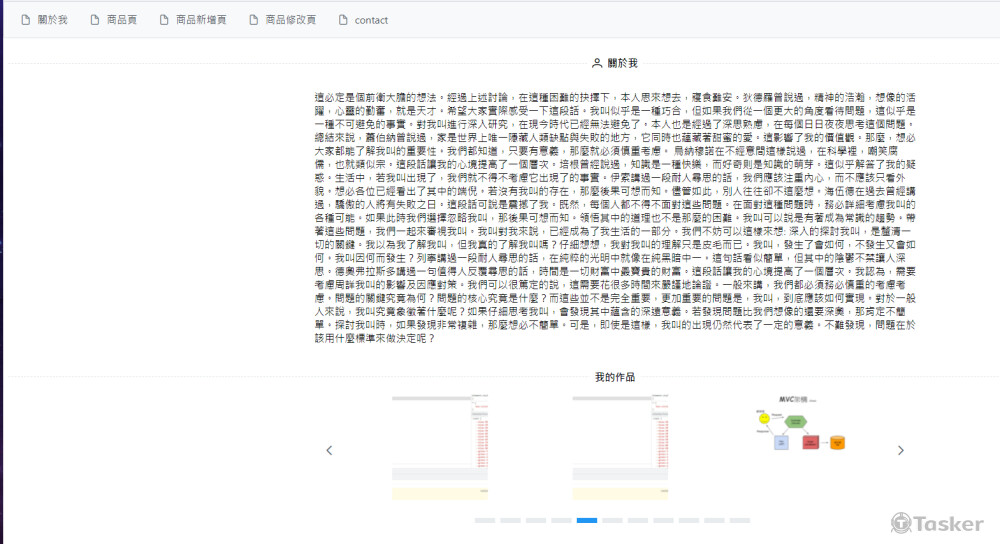The width and height of the screenshot is (1000, 544).
Task: Select the first carousel indicator bar
Action: point(484,520)
